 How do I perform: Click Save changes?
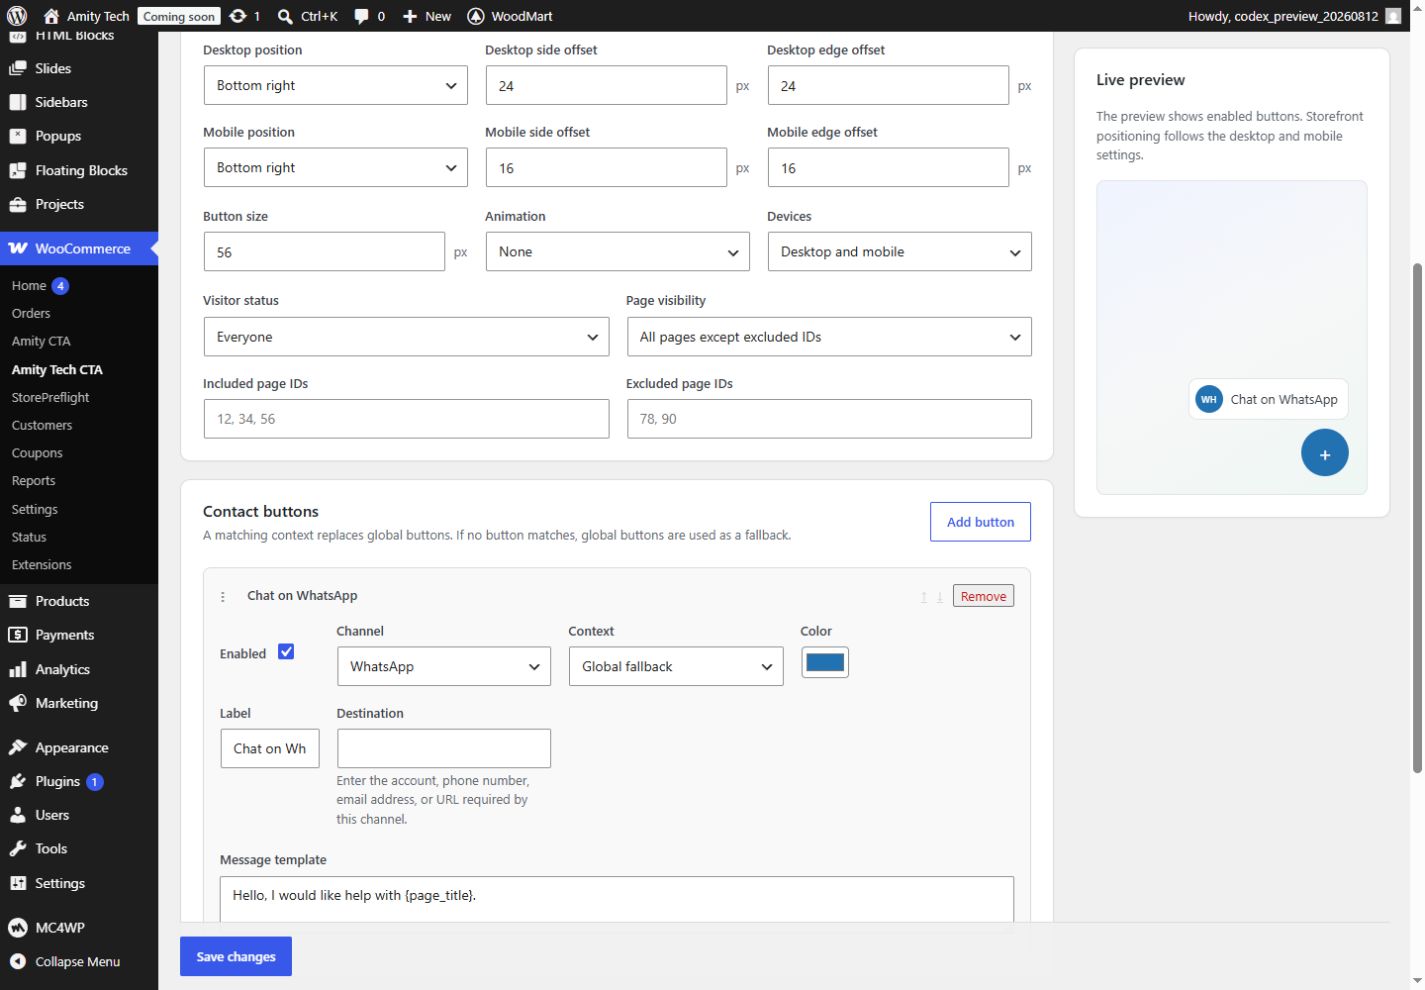click(x=236, y=956)
